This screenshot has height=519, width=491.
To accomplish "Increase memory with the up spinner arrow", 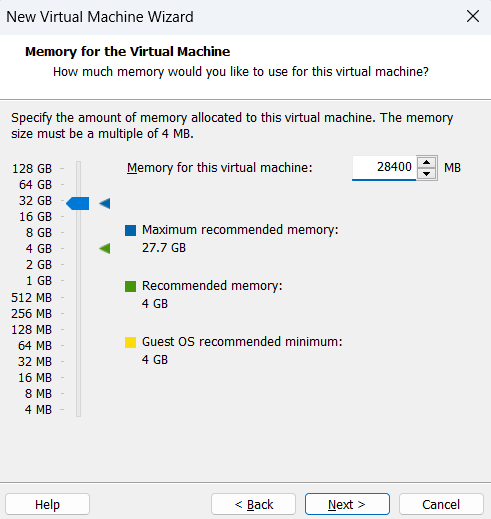I will [427, 162].
